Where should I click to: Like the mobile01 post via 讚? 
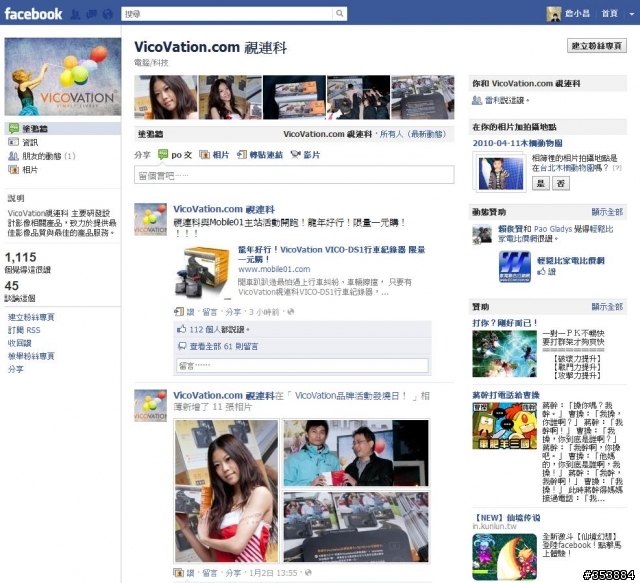click(x=190, y=312)
